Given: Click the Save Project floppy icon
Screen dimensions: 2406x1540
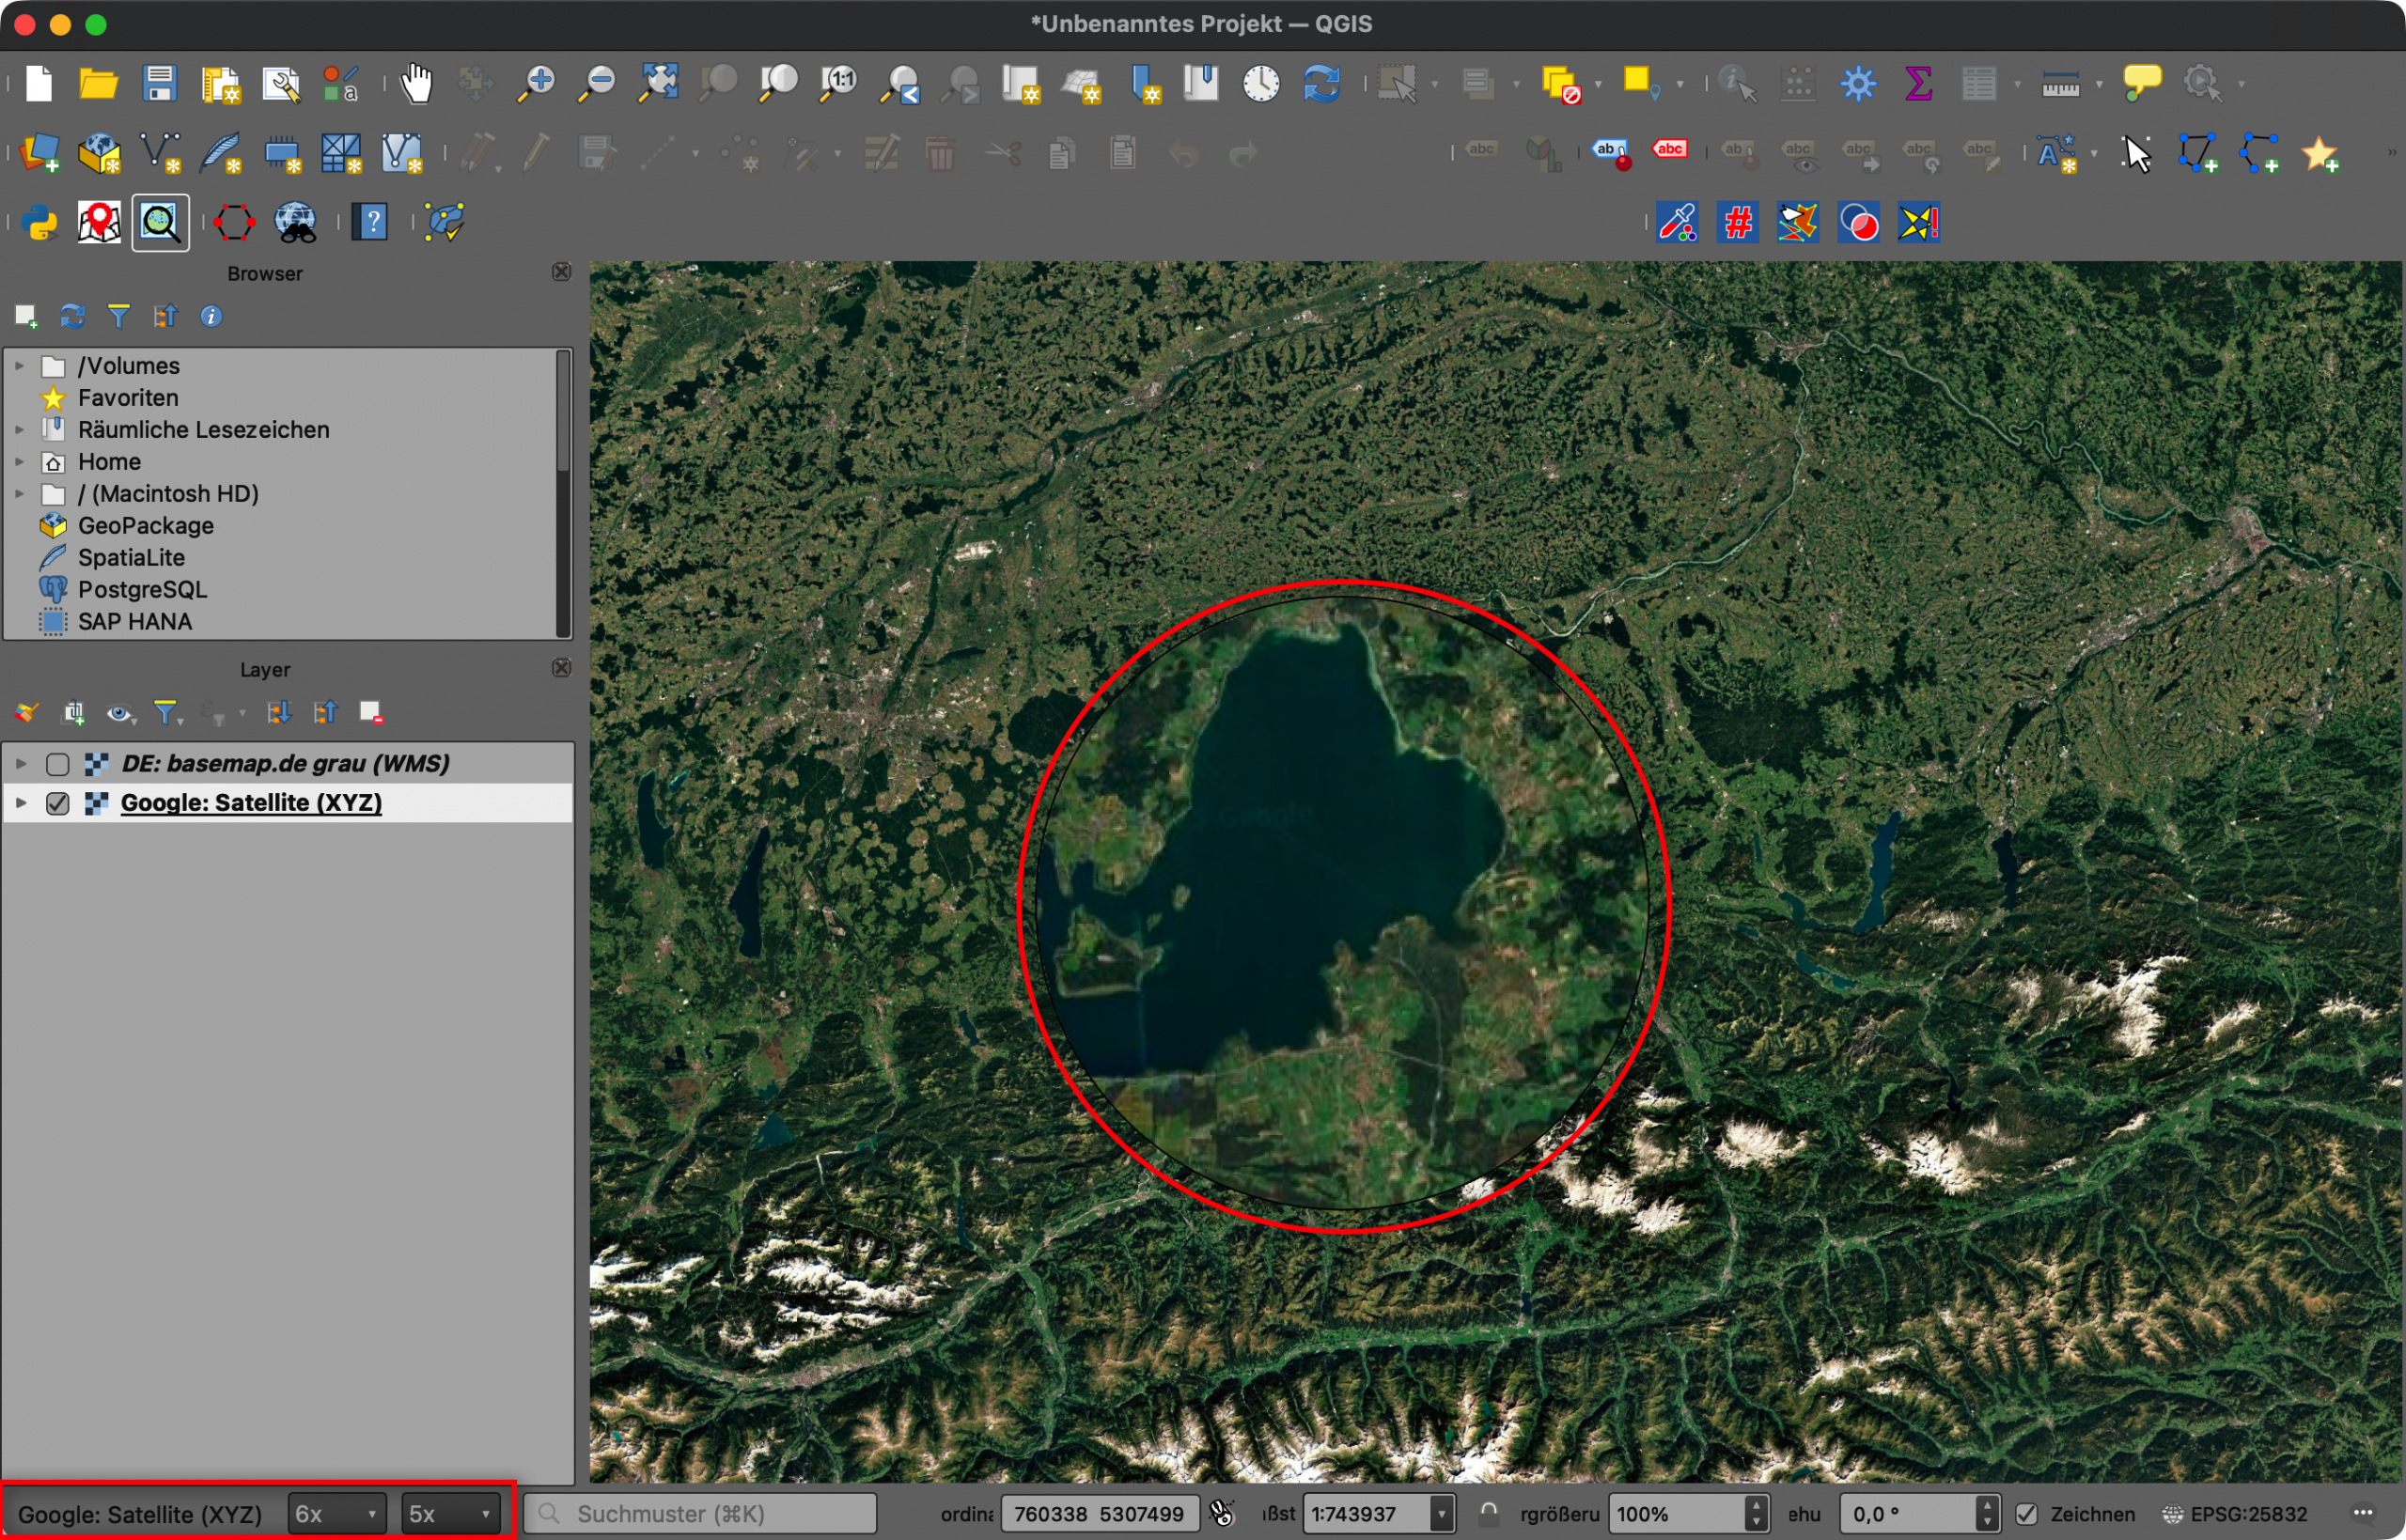Looking at the screenshot, I should (159, 83).
